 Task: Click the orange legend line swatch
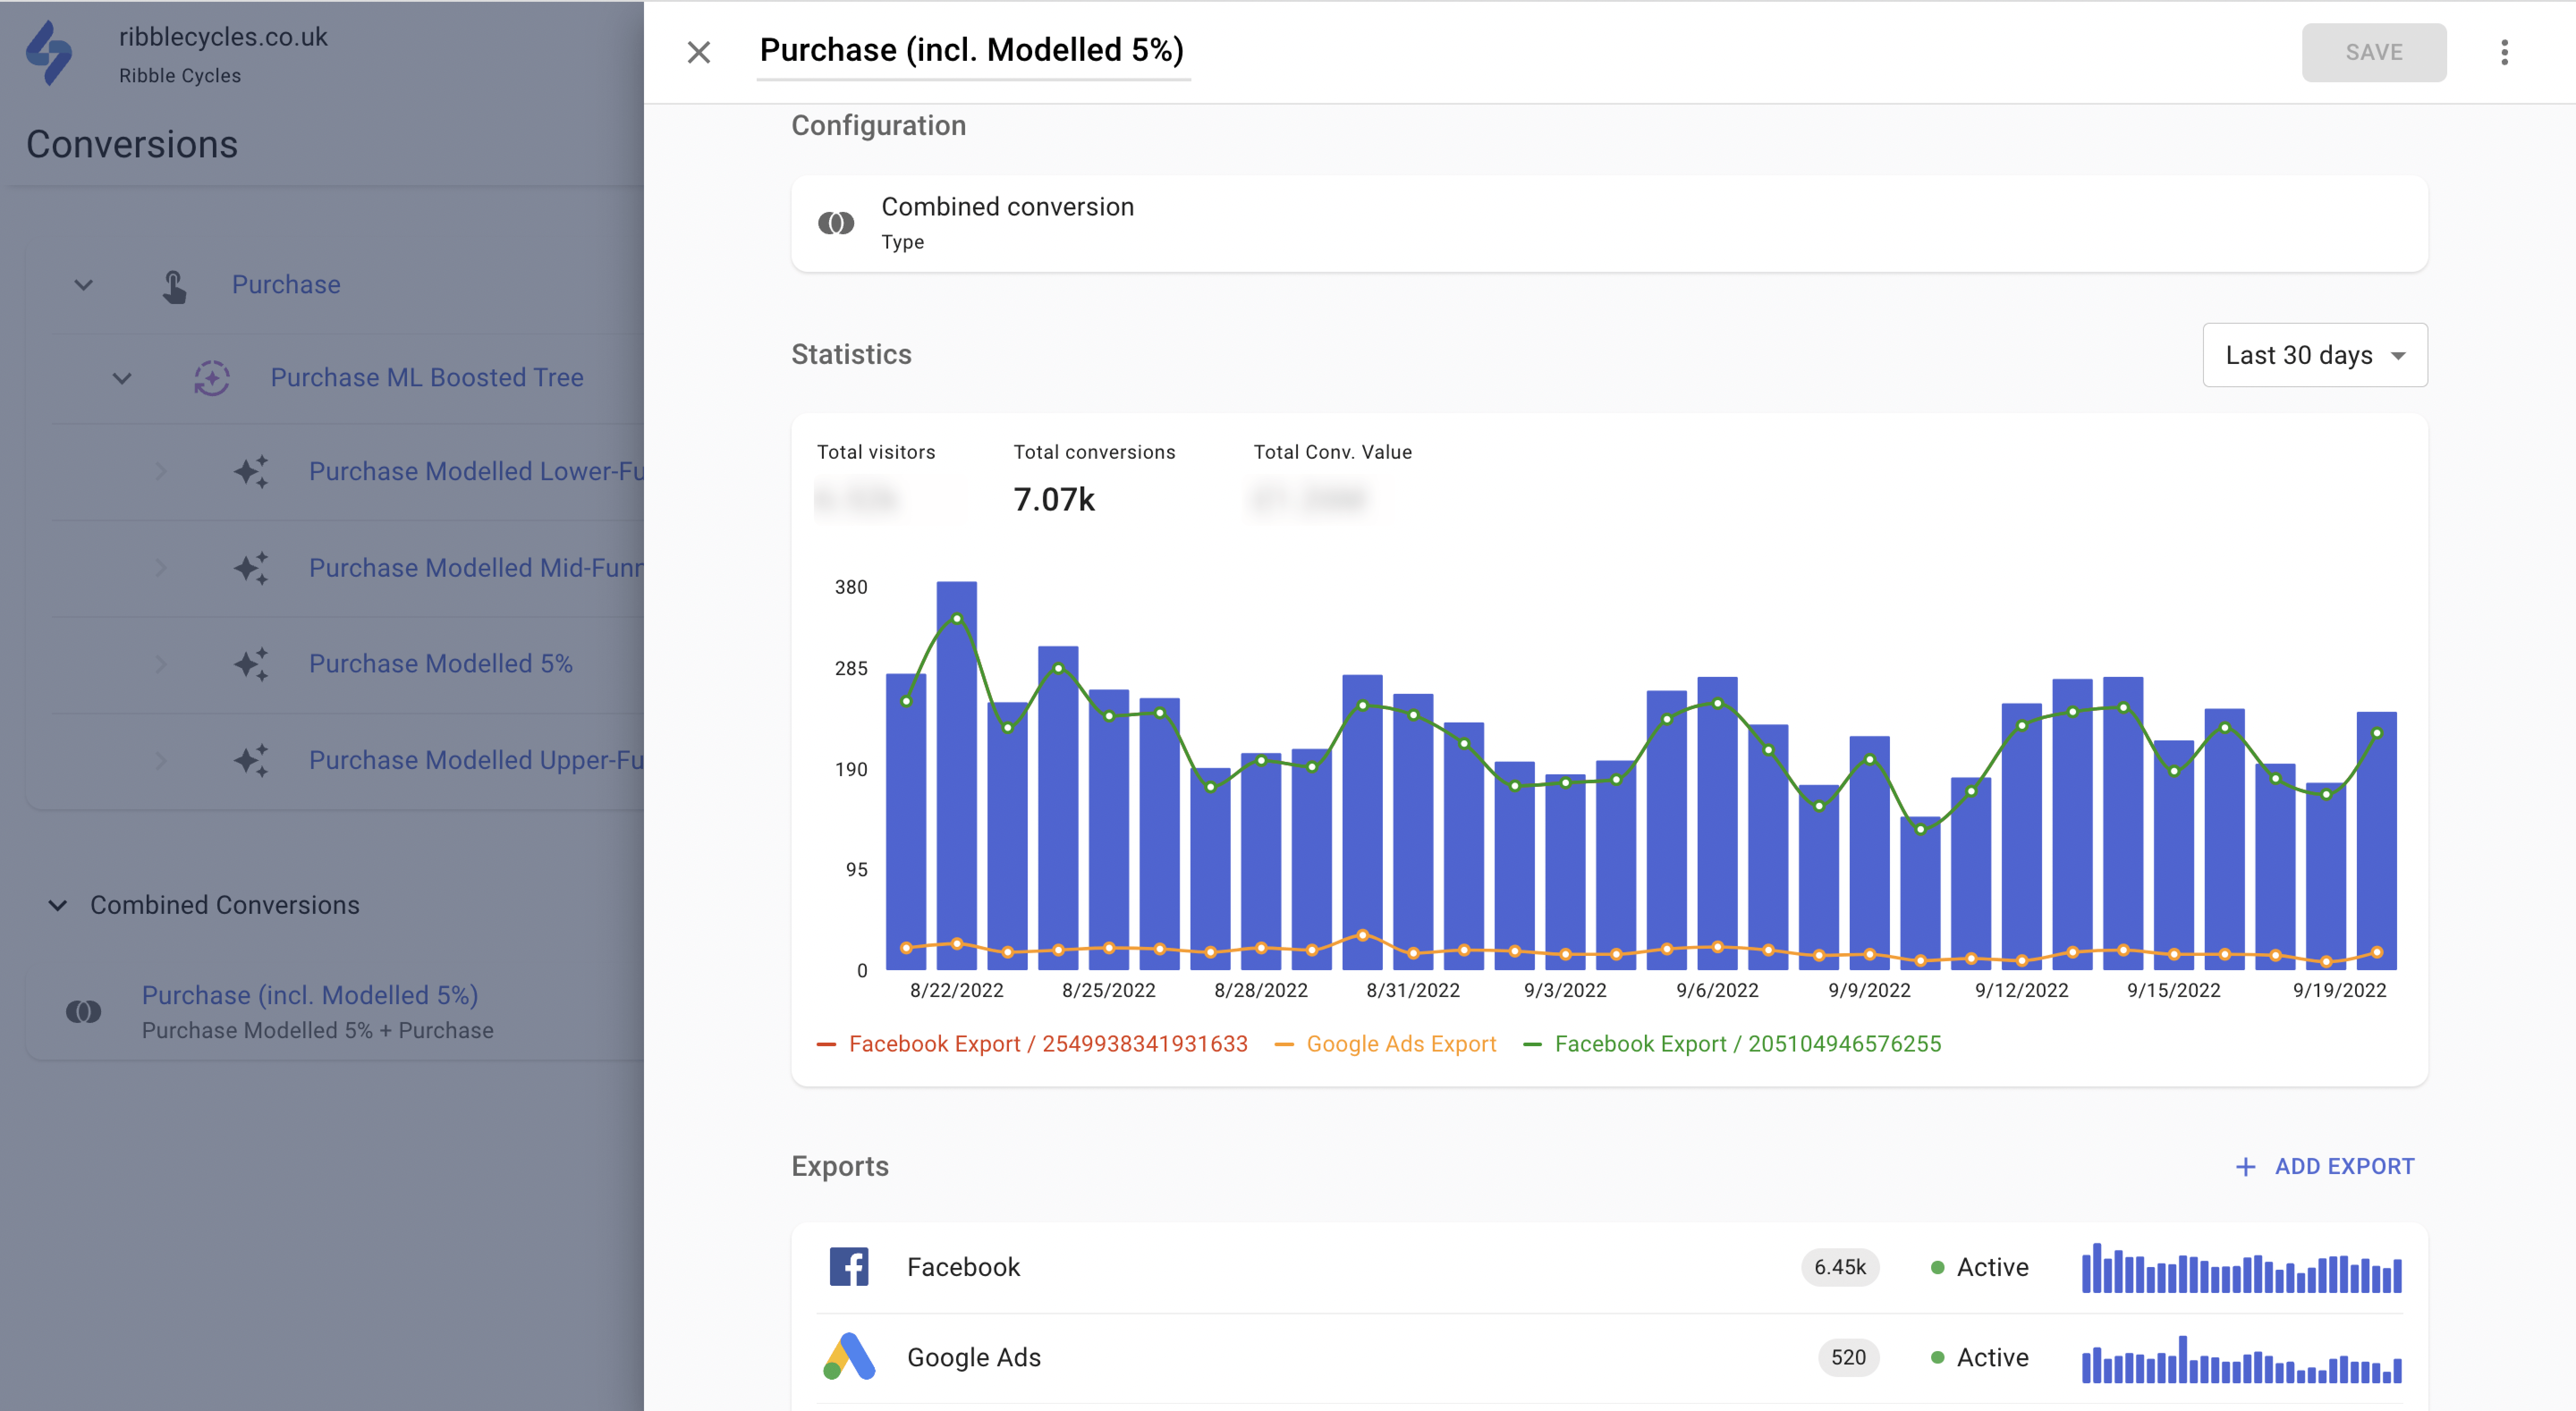coord(1284,1044)
